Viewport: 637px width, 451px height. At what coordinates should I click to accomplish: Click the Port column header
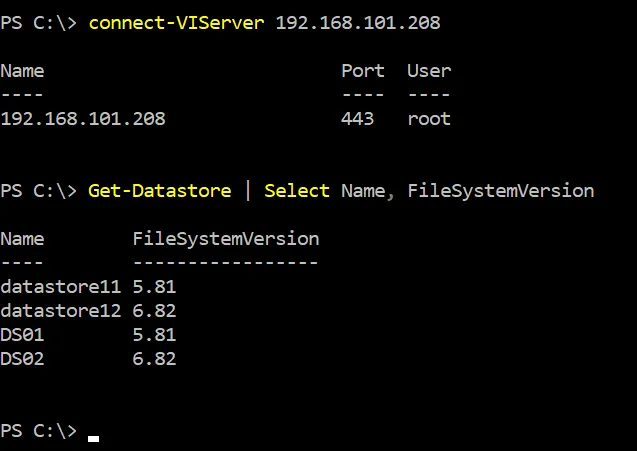[362, 71]
